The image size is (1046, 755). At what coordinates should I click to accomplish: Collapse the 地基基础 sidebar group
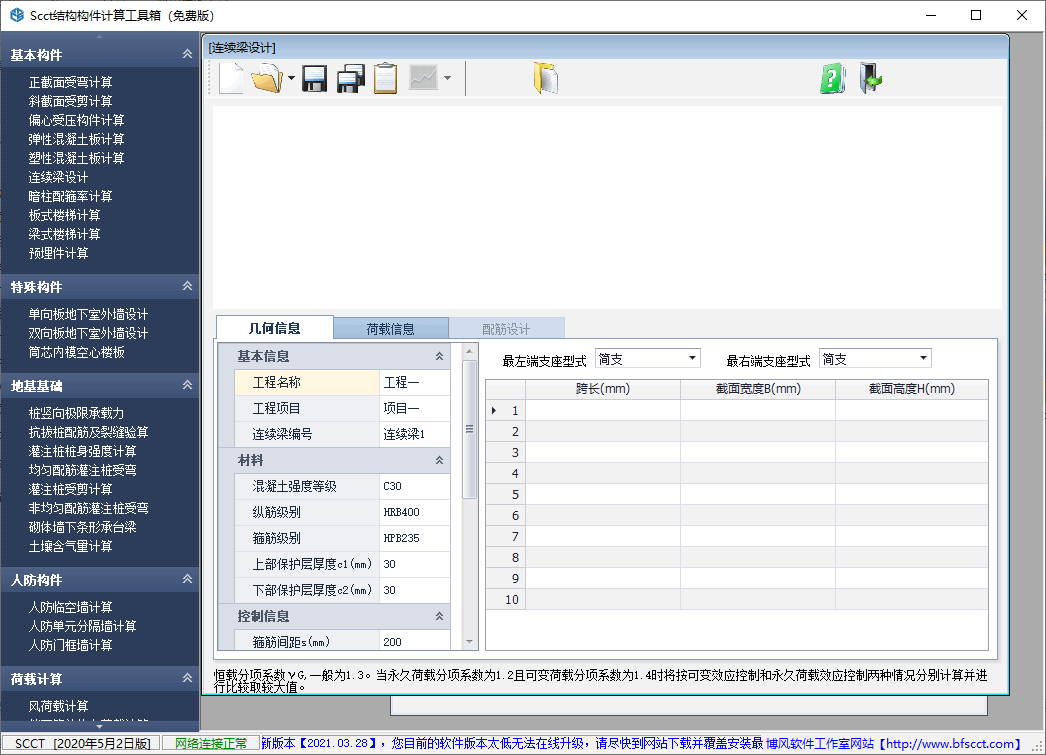click(187, 385)
